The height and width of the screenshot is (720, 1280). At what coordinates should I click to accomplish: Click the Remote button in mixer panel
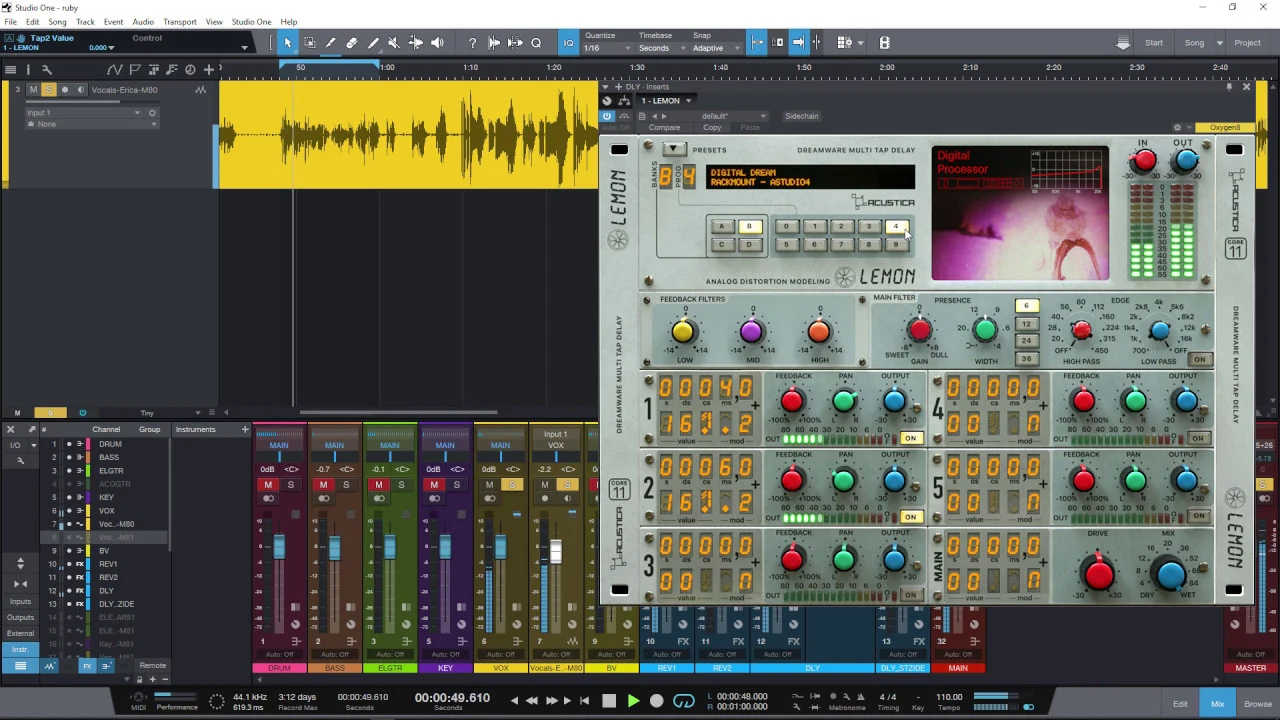pyautogui.click(x=153, y=666)
